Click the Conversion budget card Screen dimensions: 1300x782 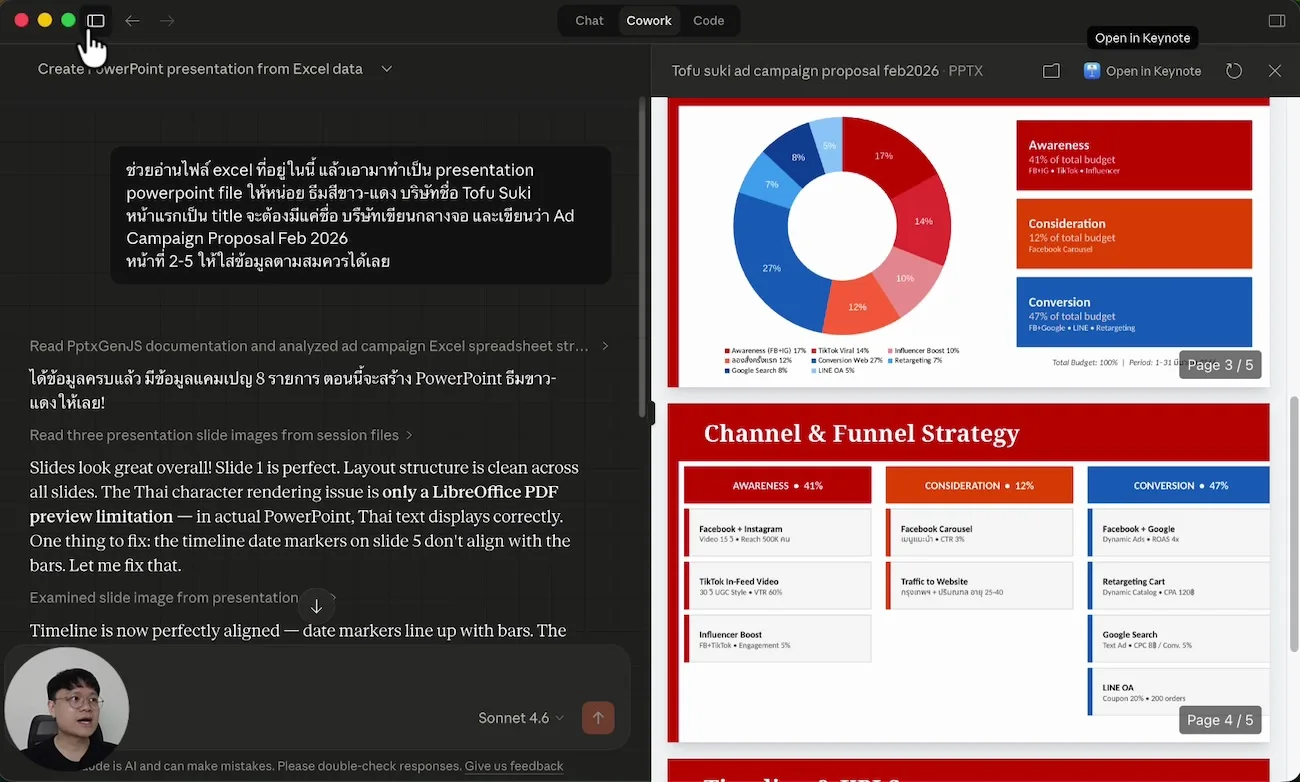point(1134,312)
